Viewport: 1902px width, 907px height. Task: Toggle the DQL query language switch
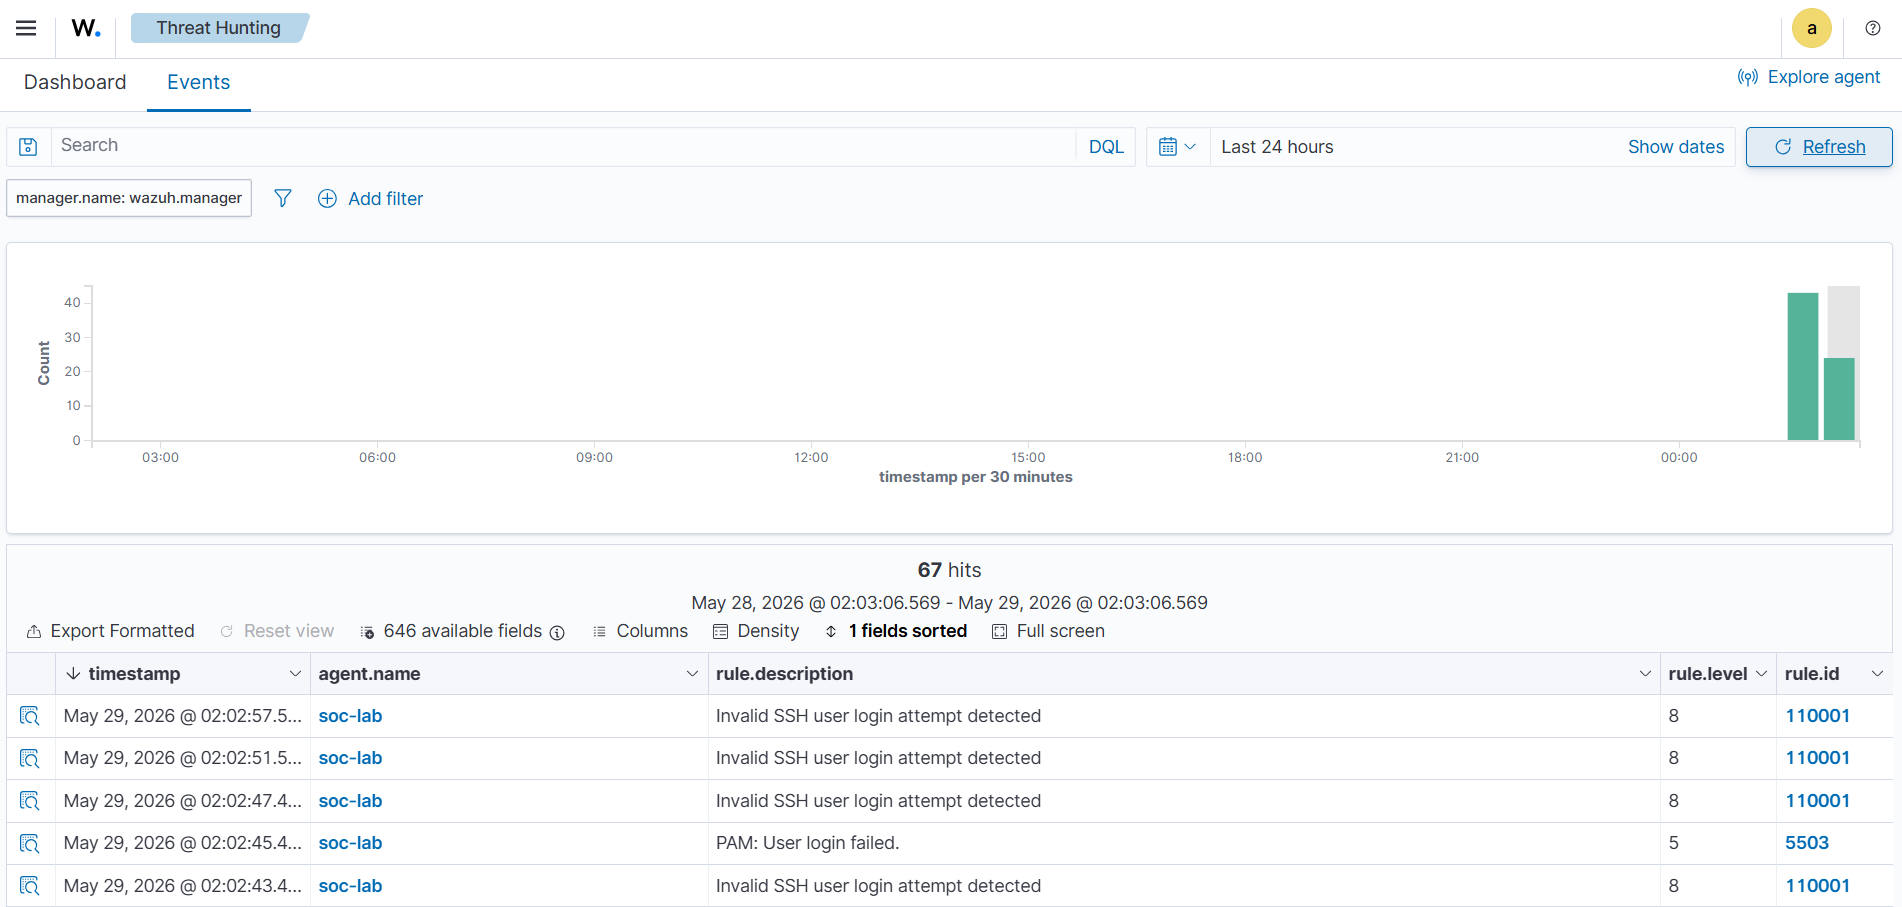pos(1106,147)
